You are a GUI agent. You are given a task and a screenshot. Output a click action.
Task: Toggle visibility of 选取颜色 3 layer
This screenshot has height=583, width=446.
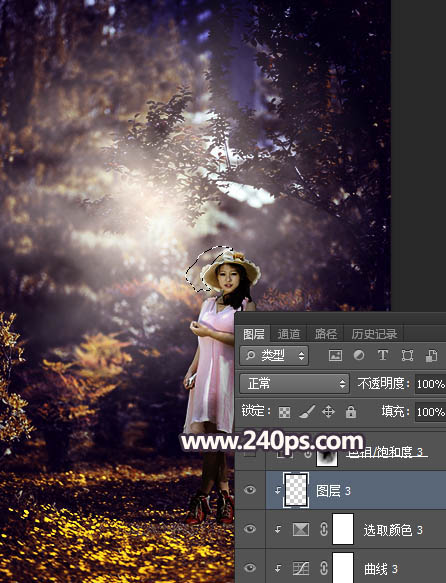pos(250,529)
